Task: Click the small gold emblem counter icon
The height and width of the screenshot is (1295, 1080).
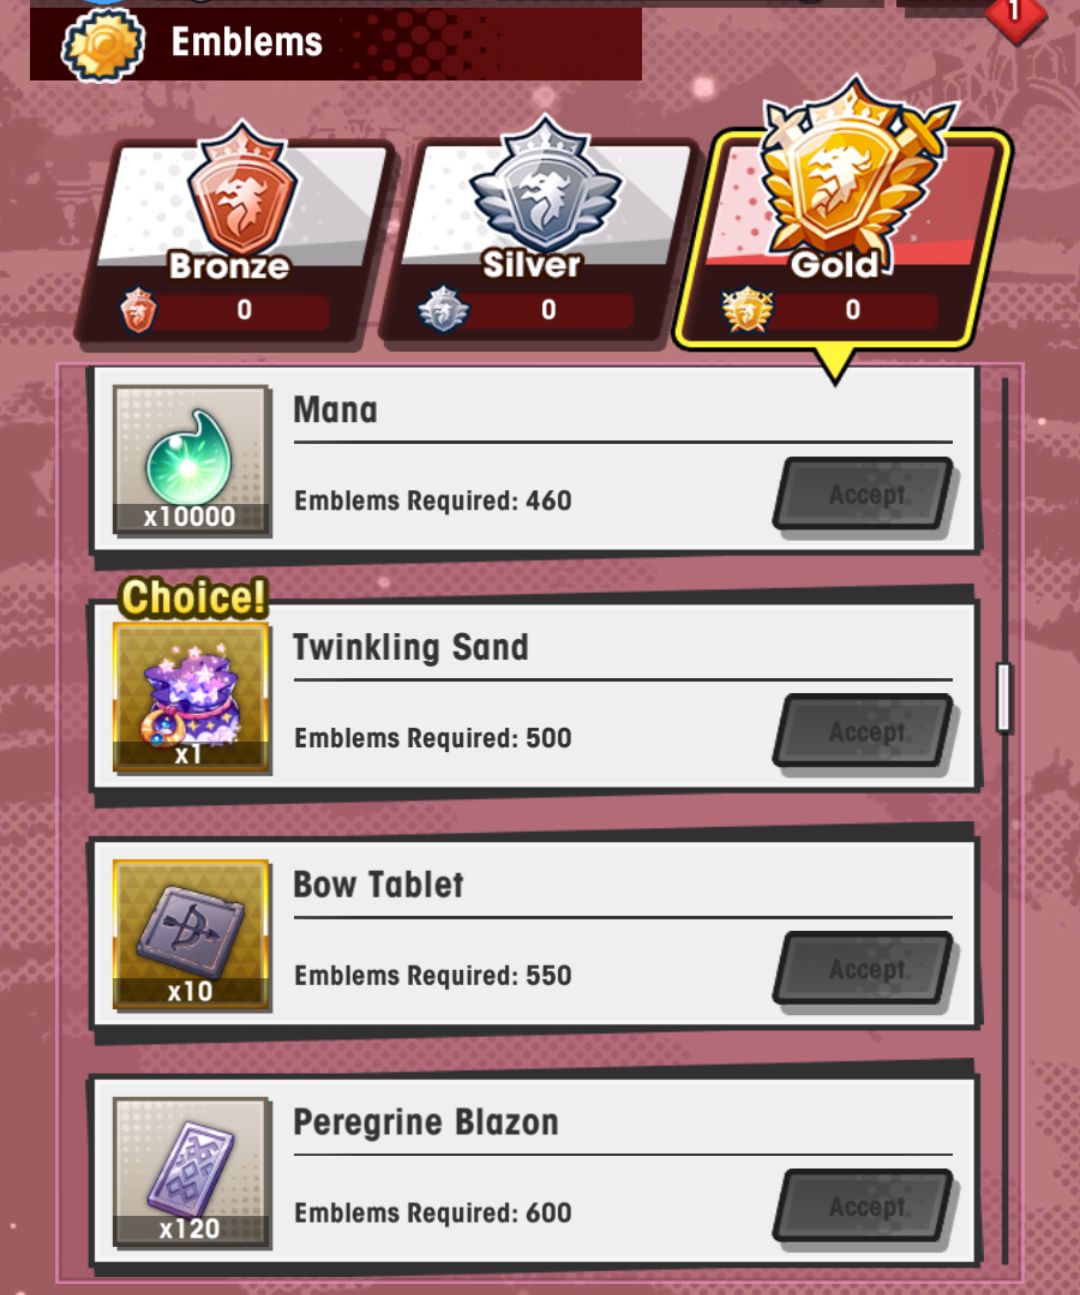Action: click(x=747, y=310)
